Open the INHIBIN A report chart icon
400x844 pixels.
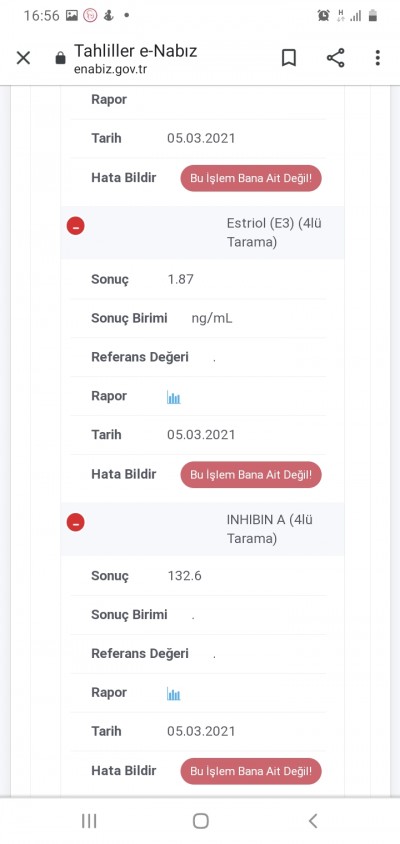(173, 694)
